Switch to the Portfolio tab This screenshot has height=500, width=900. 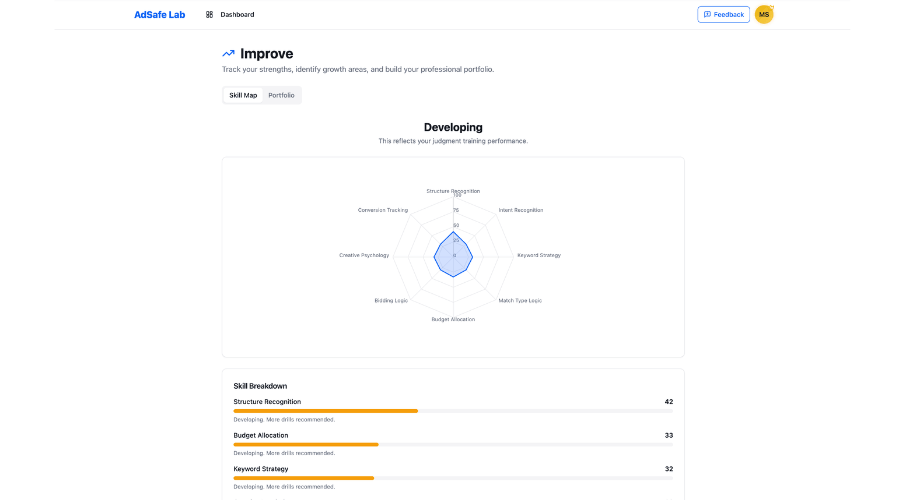[281, 95]
